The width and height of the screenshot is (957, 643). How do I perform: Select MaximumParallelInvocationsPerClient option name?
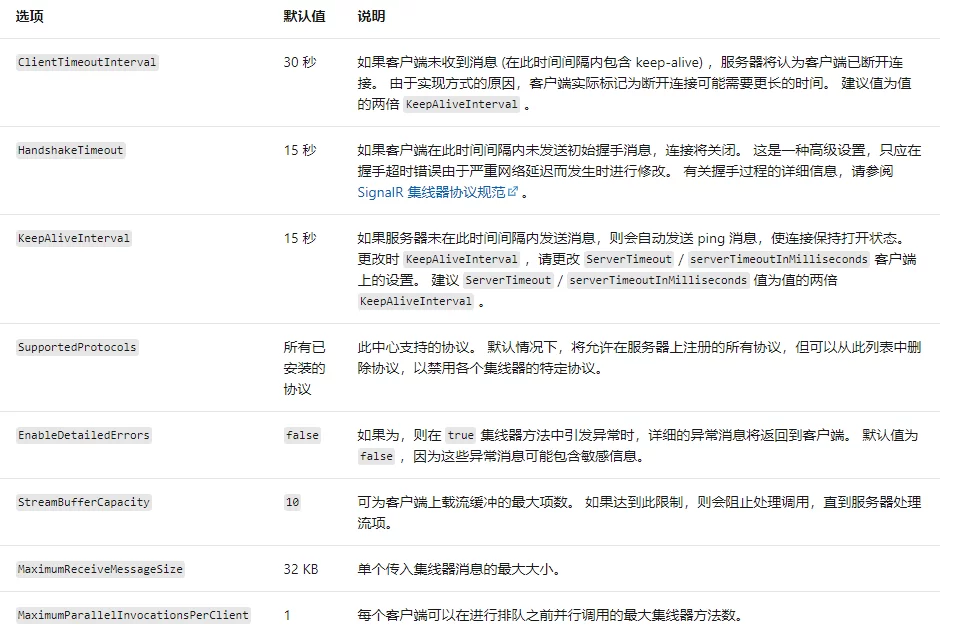[133, 615]
